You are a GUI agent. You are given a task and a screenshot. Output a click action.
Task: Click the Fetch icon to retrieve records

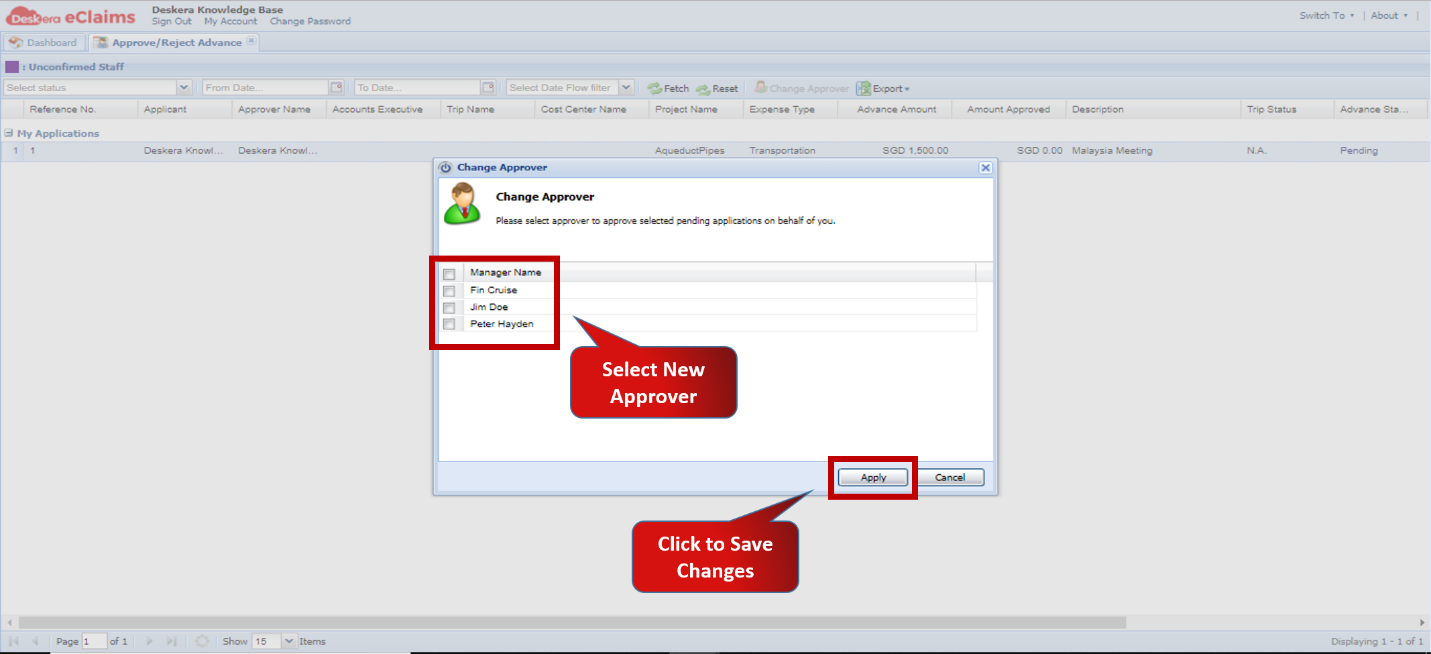coord(655,88)
